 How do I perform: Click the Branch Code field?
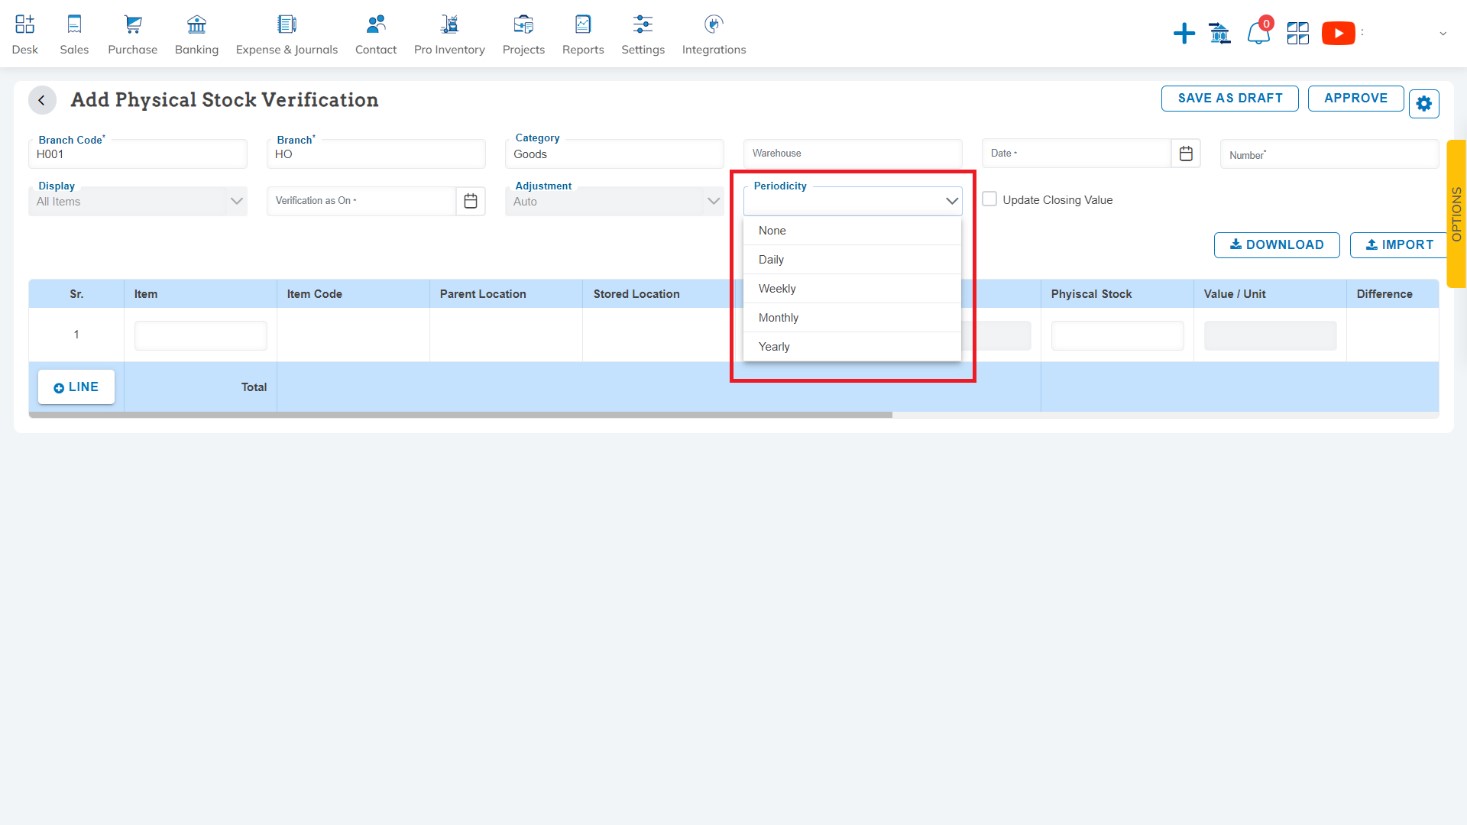[138, 154]
